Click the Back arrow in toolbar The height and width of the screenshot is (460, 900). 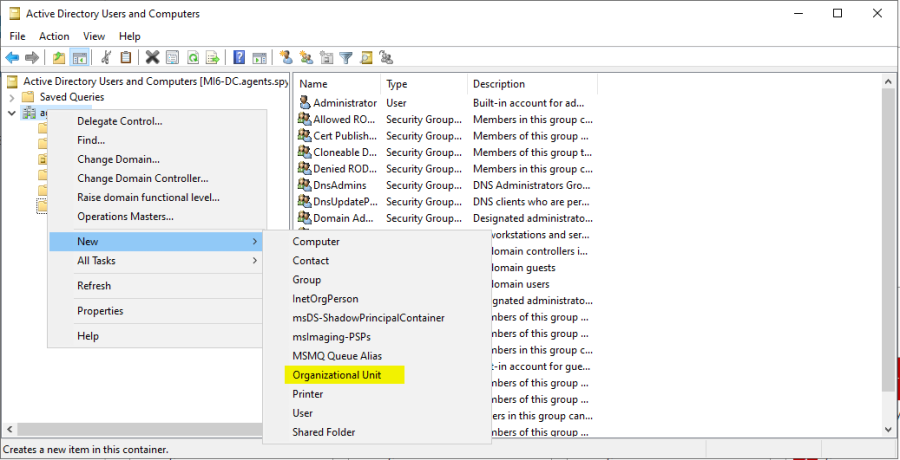[12, 58]
